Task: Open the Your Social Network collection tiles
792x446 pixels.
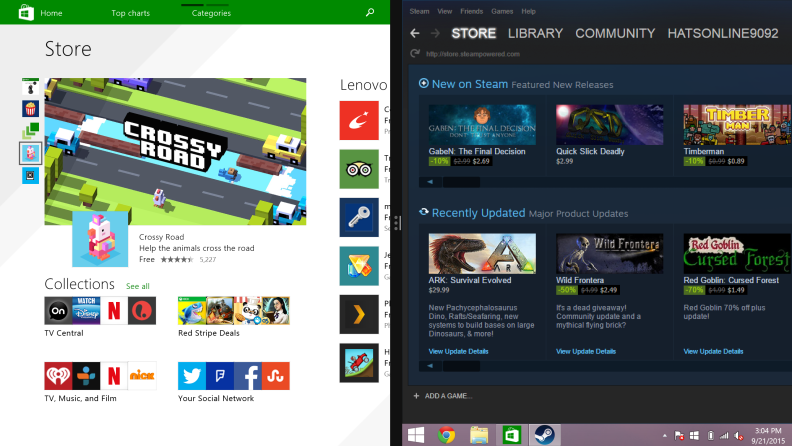Action: [234, 376]
